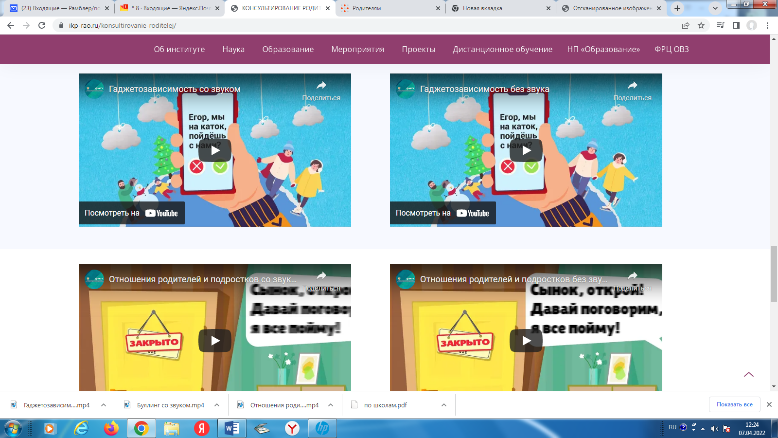Open second video via "Посмотреть на YouTube"
The height and width of the screenshot is (438, 778).
(443, 213)
